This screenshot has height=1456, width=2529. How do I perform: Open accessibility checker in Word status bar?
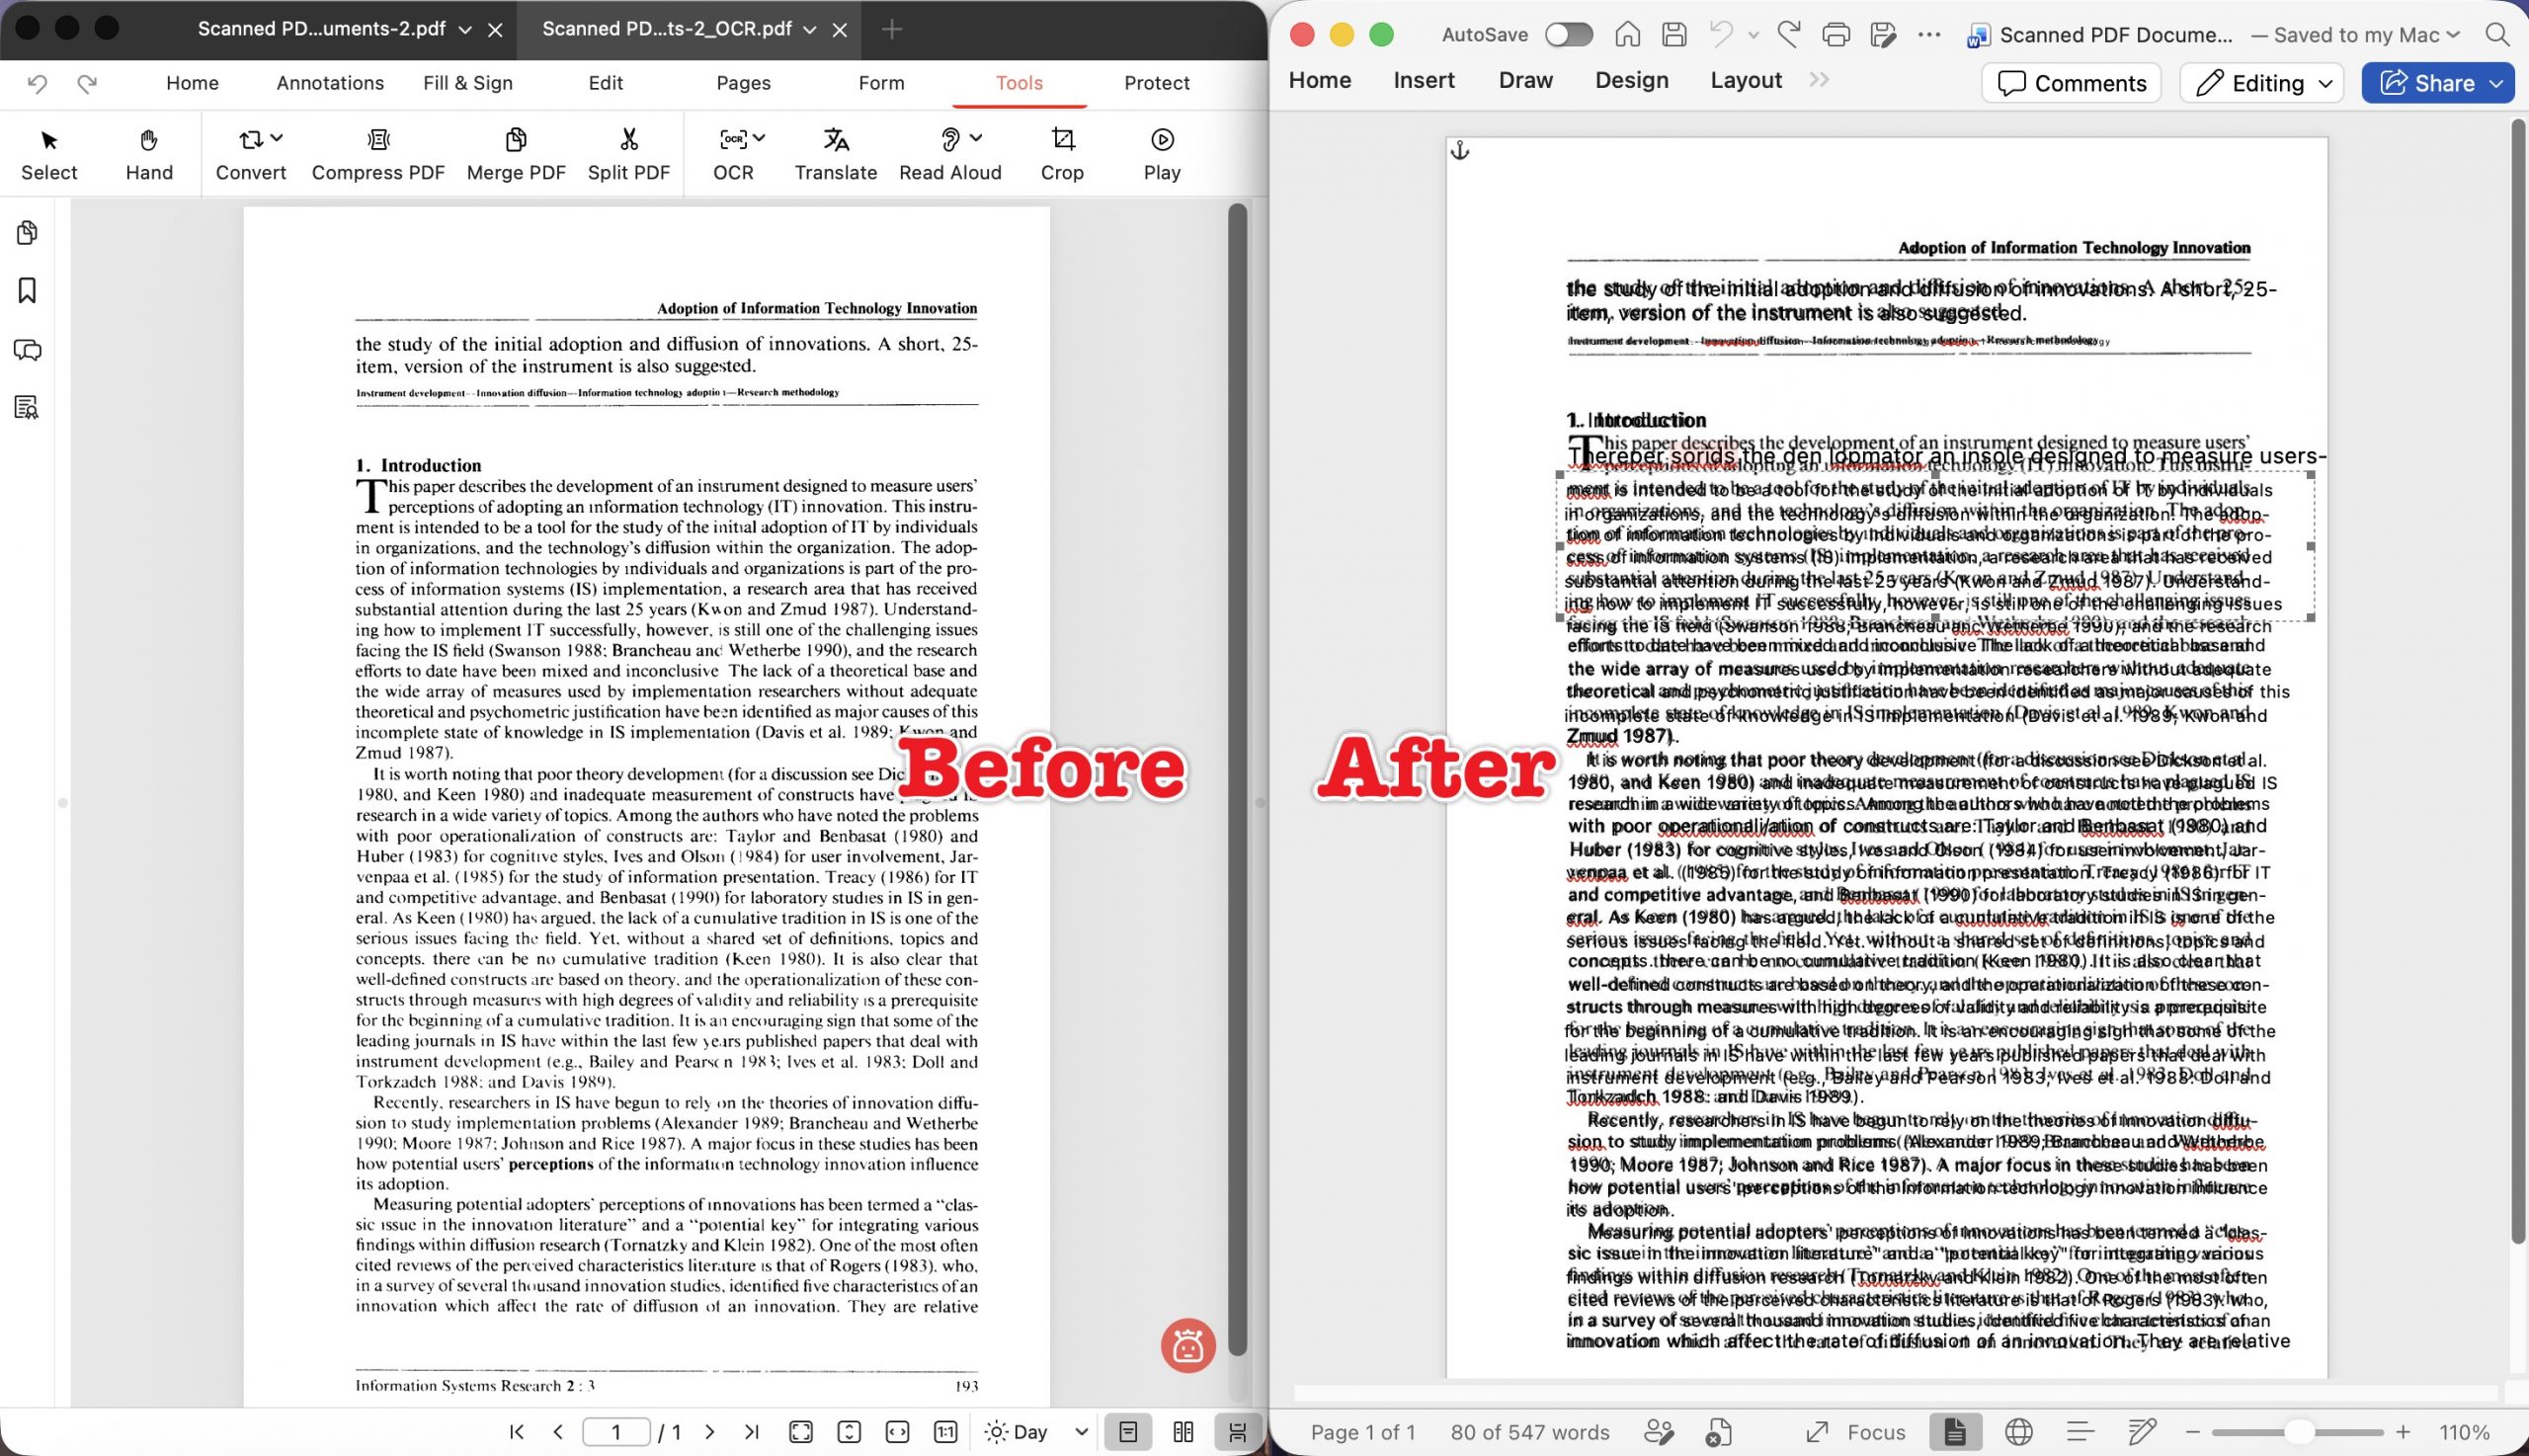coord(1718,1432)
